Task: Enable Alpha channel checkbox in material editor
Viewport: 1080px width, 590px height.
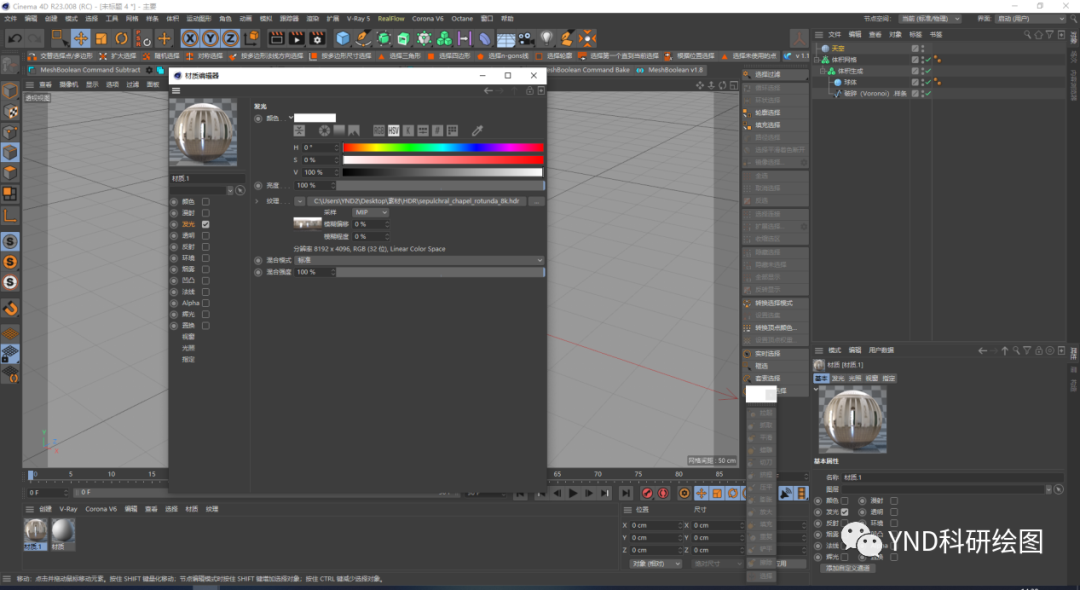Action: pyautogui.click(x=205, y=303)
